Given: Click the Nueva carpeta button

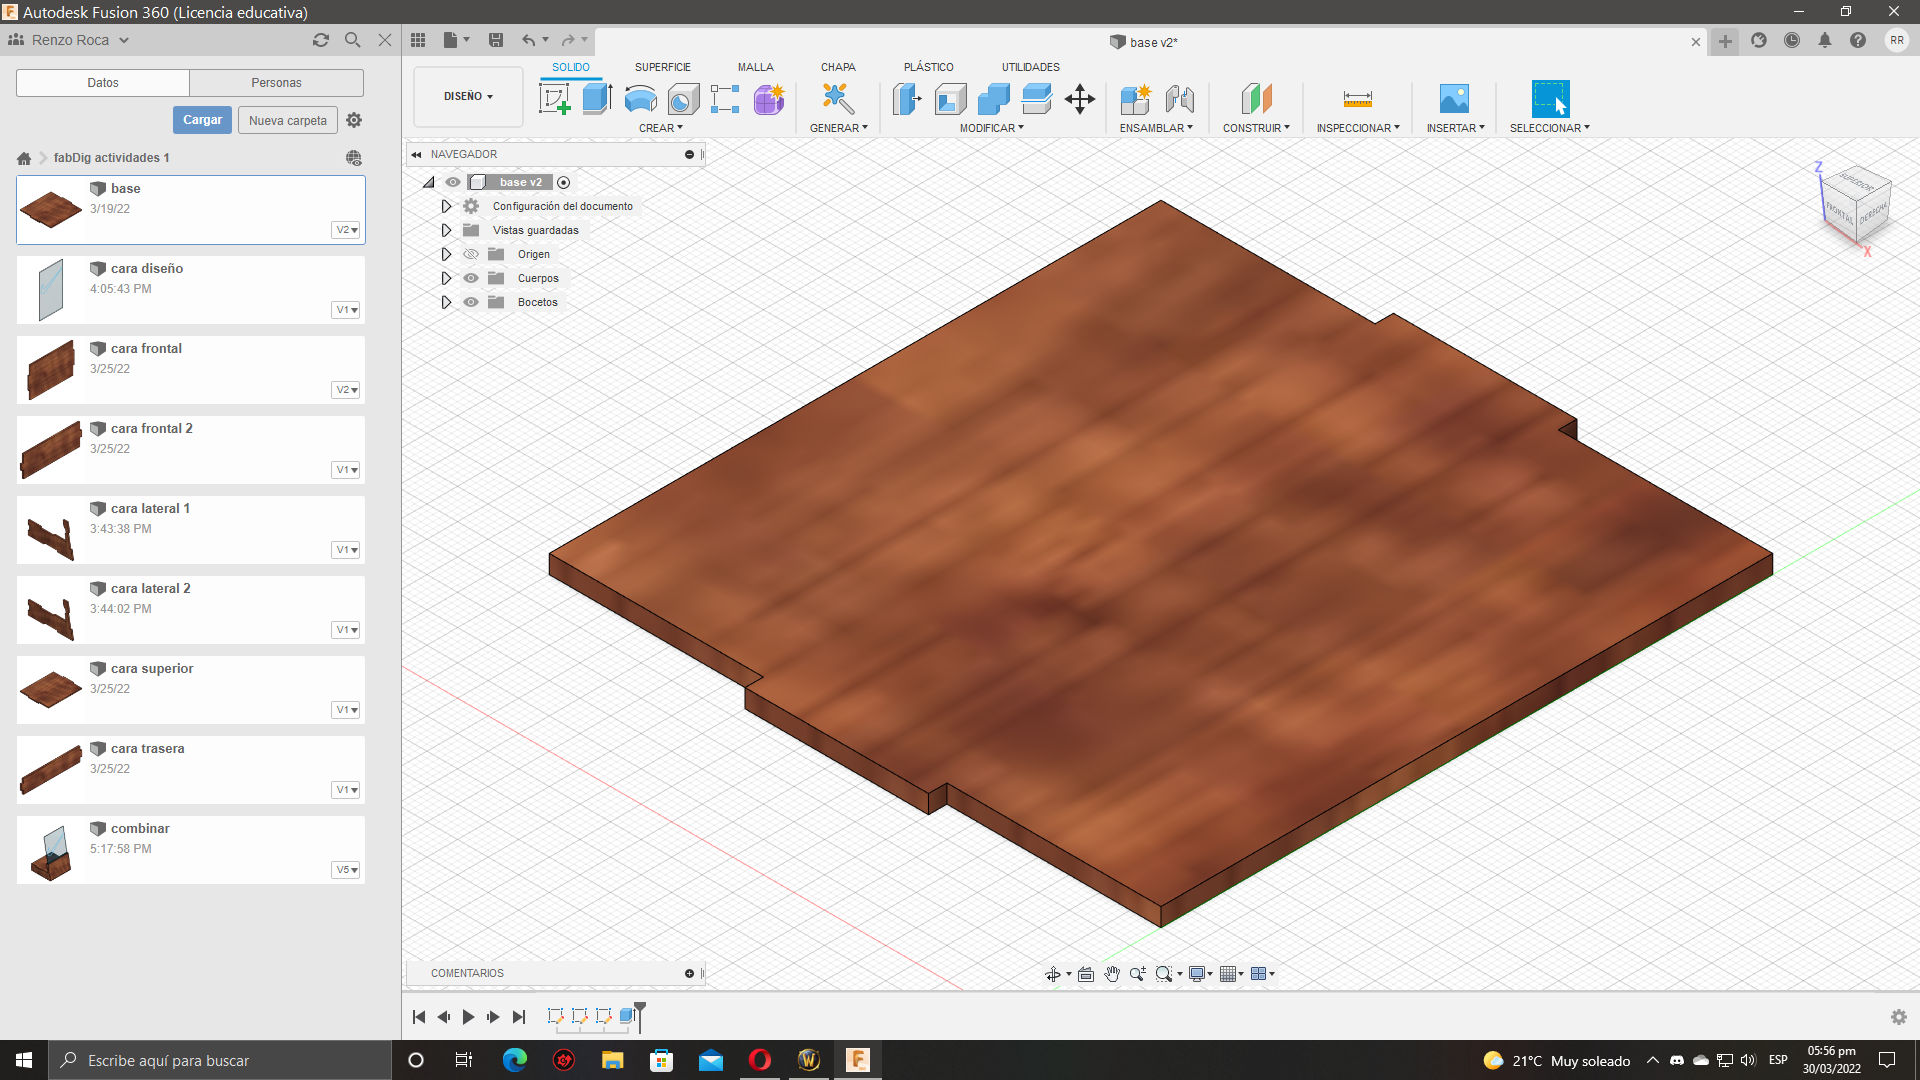Looking at the screenshot, I should pos(287,120).
